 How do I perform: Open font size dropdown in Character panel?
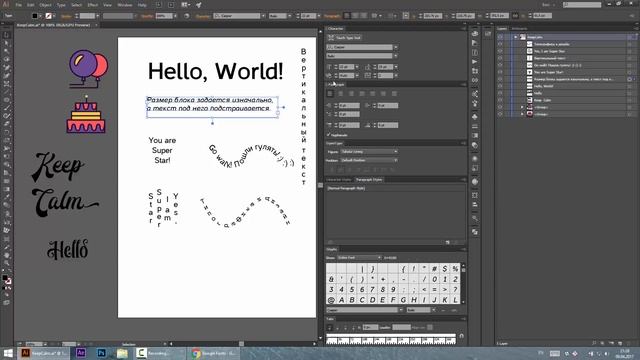[357, 67]
